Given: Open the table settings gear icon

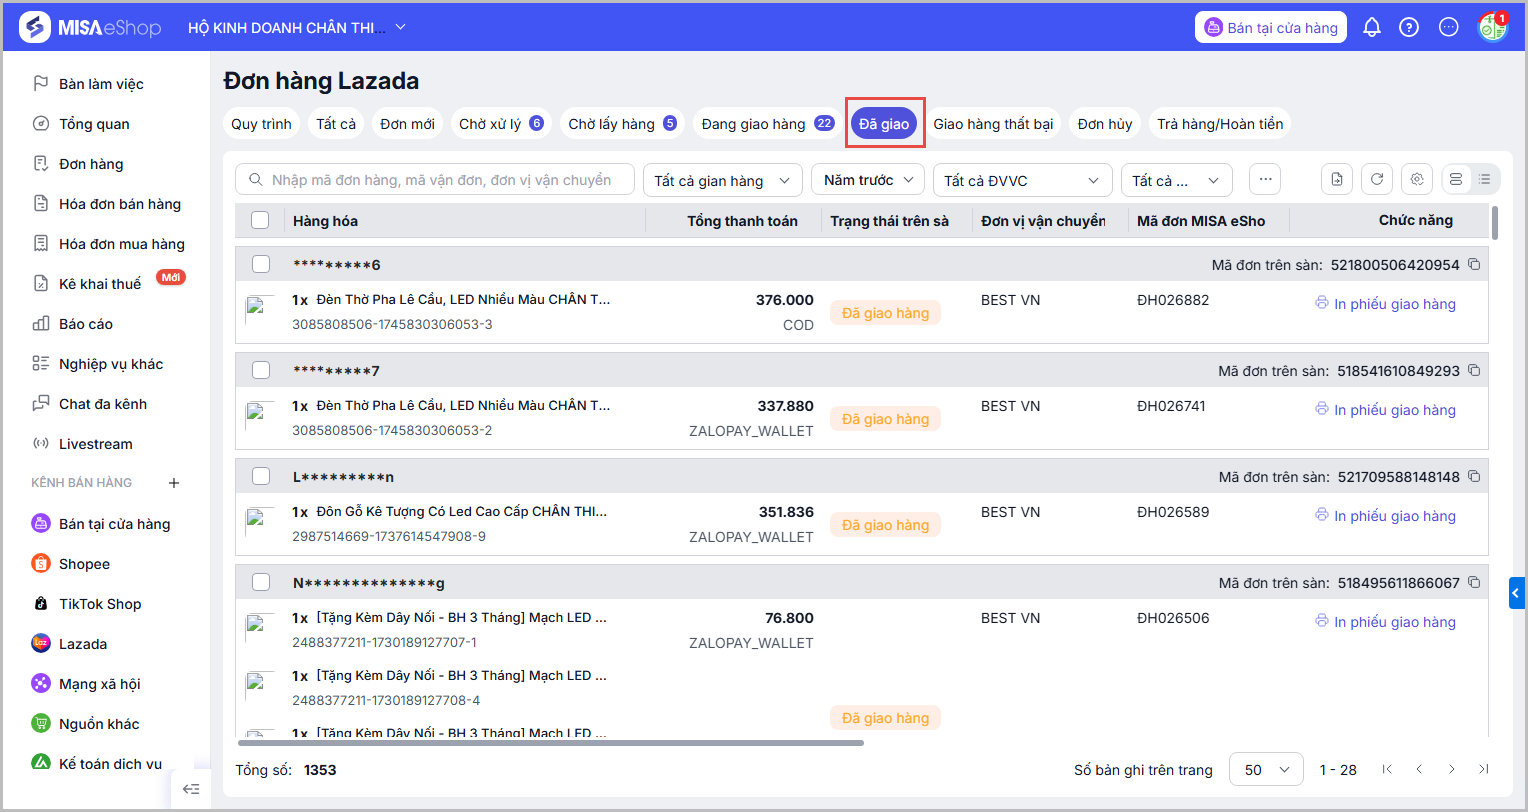Looking at the screenshot, I should click(x=1417, y=180).
